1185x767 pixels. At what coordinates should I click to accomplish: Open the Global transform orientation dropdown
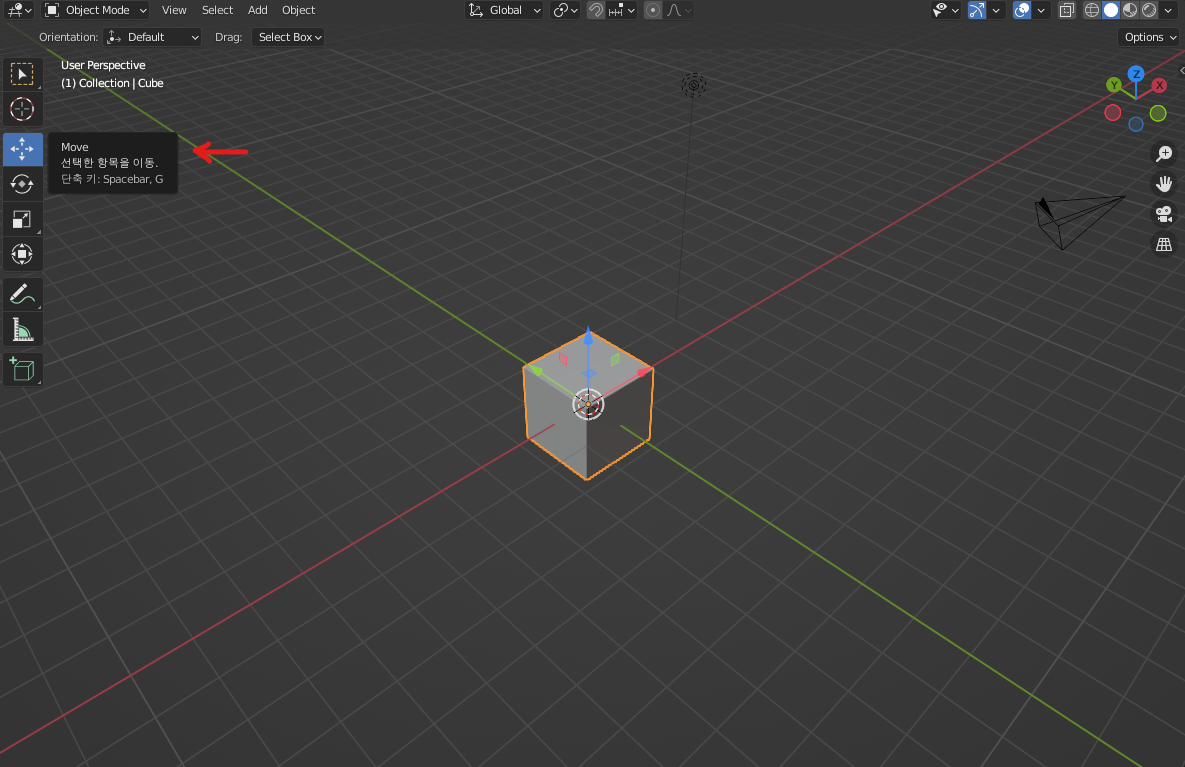[x=504, y=10]
